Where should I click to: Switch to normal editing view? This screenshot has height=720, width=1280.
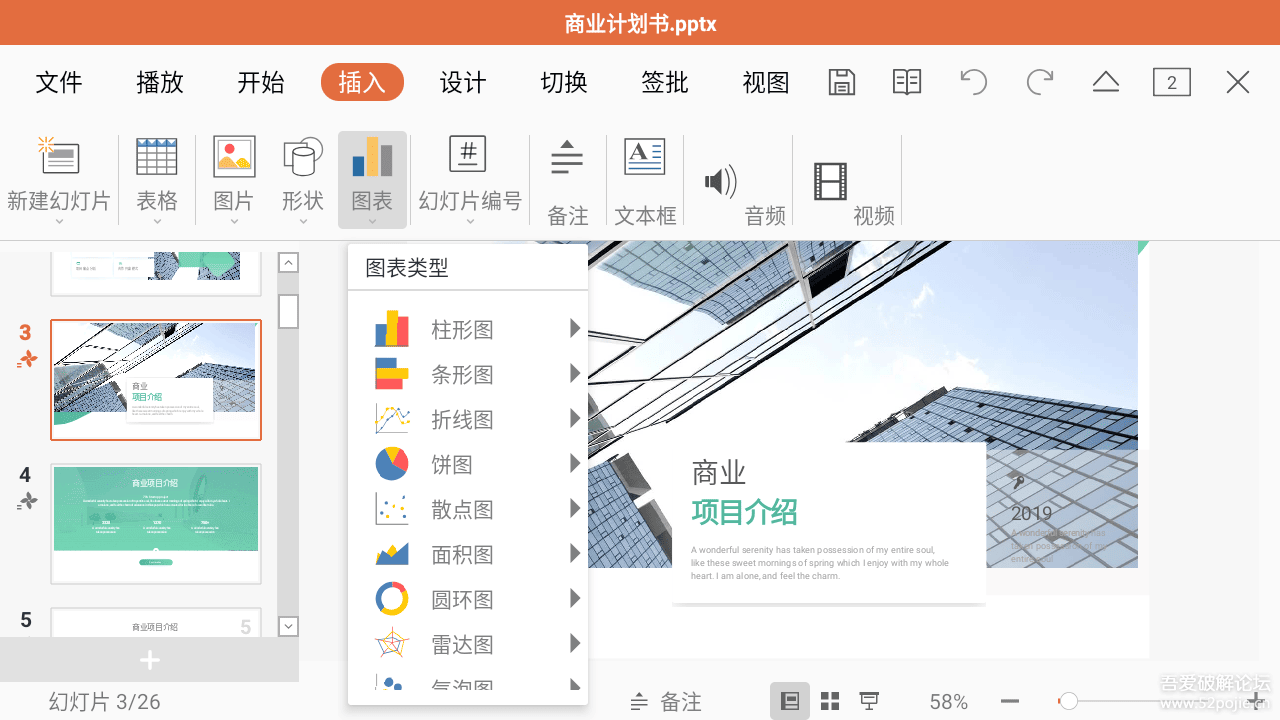pos(790,701)
